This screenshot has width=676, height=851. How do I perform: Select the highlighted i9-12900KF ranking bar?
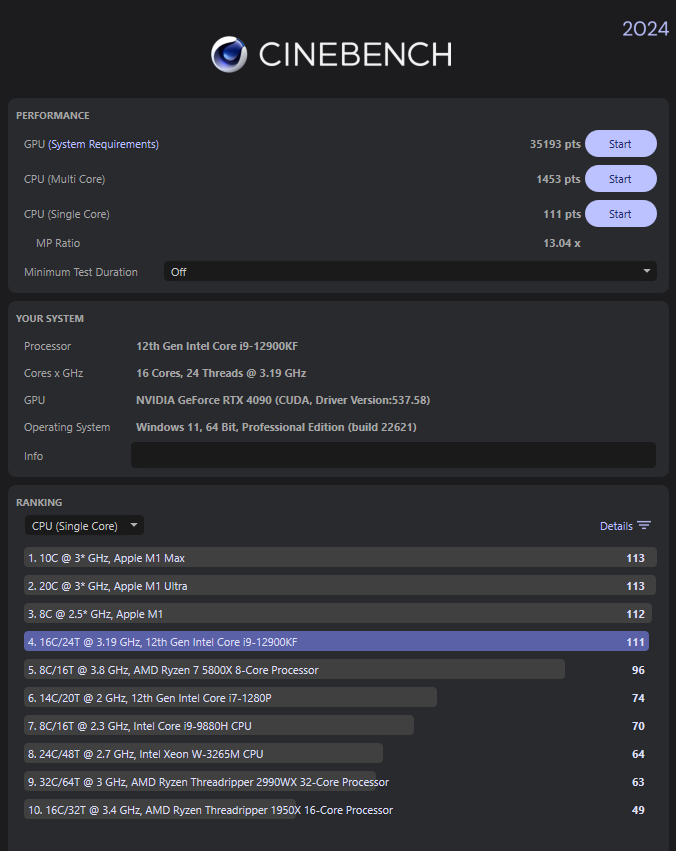click(336, 642)
